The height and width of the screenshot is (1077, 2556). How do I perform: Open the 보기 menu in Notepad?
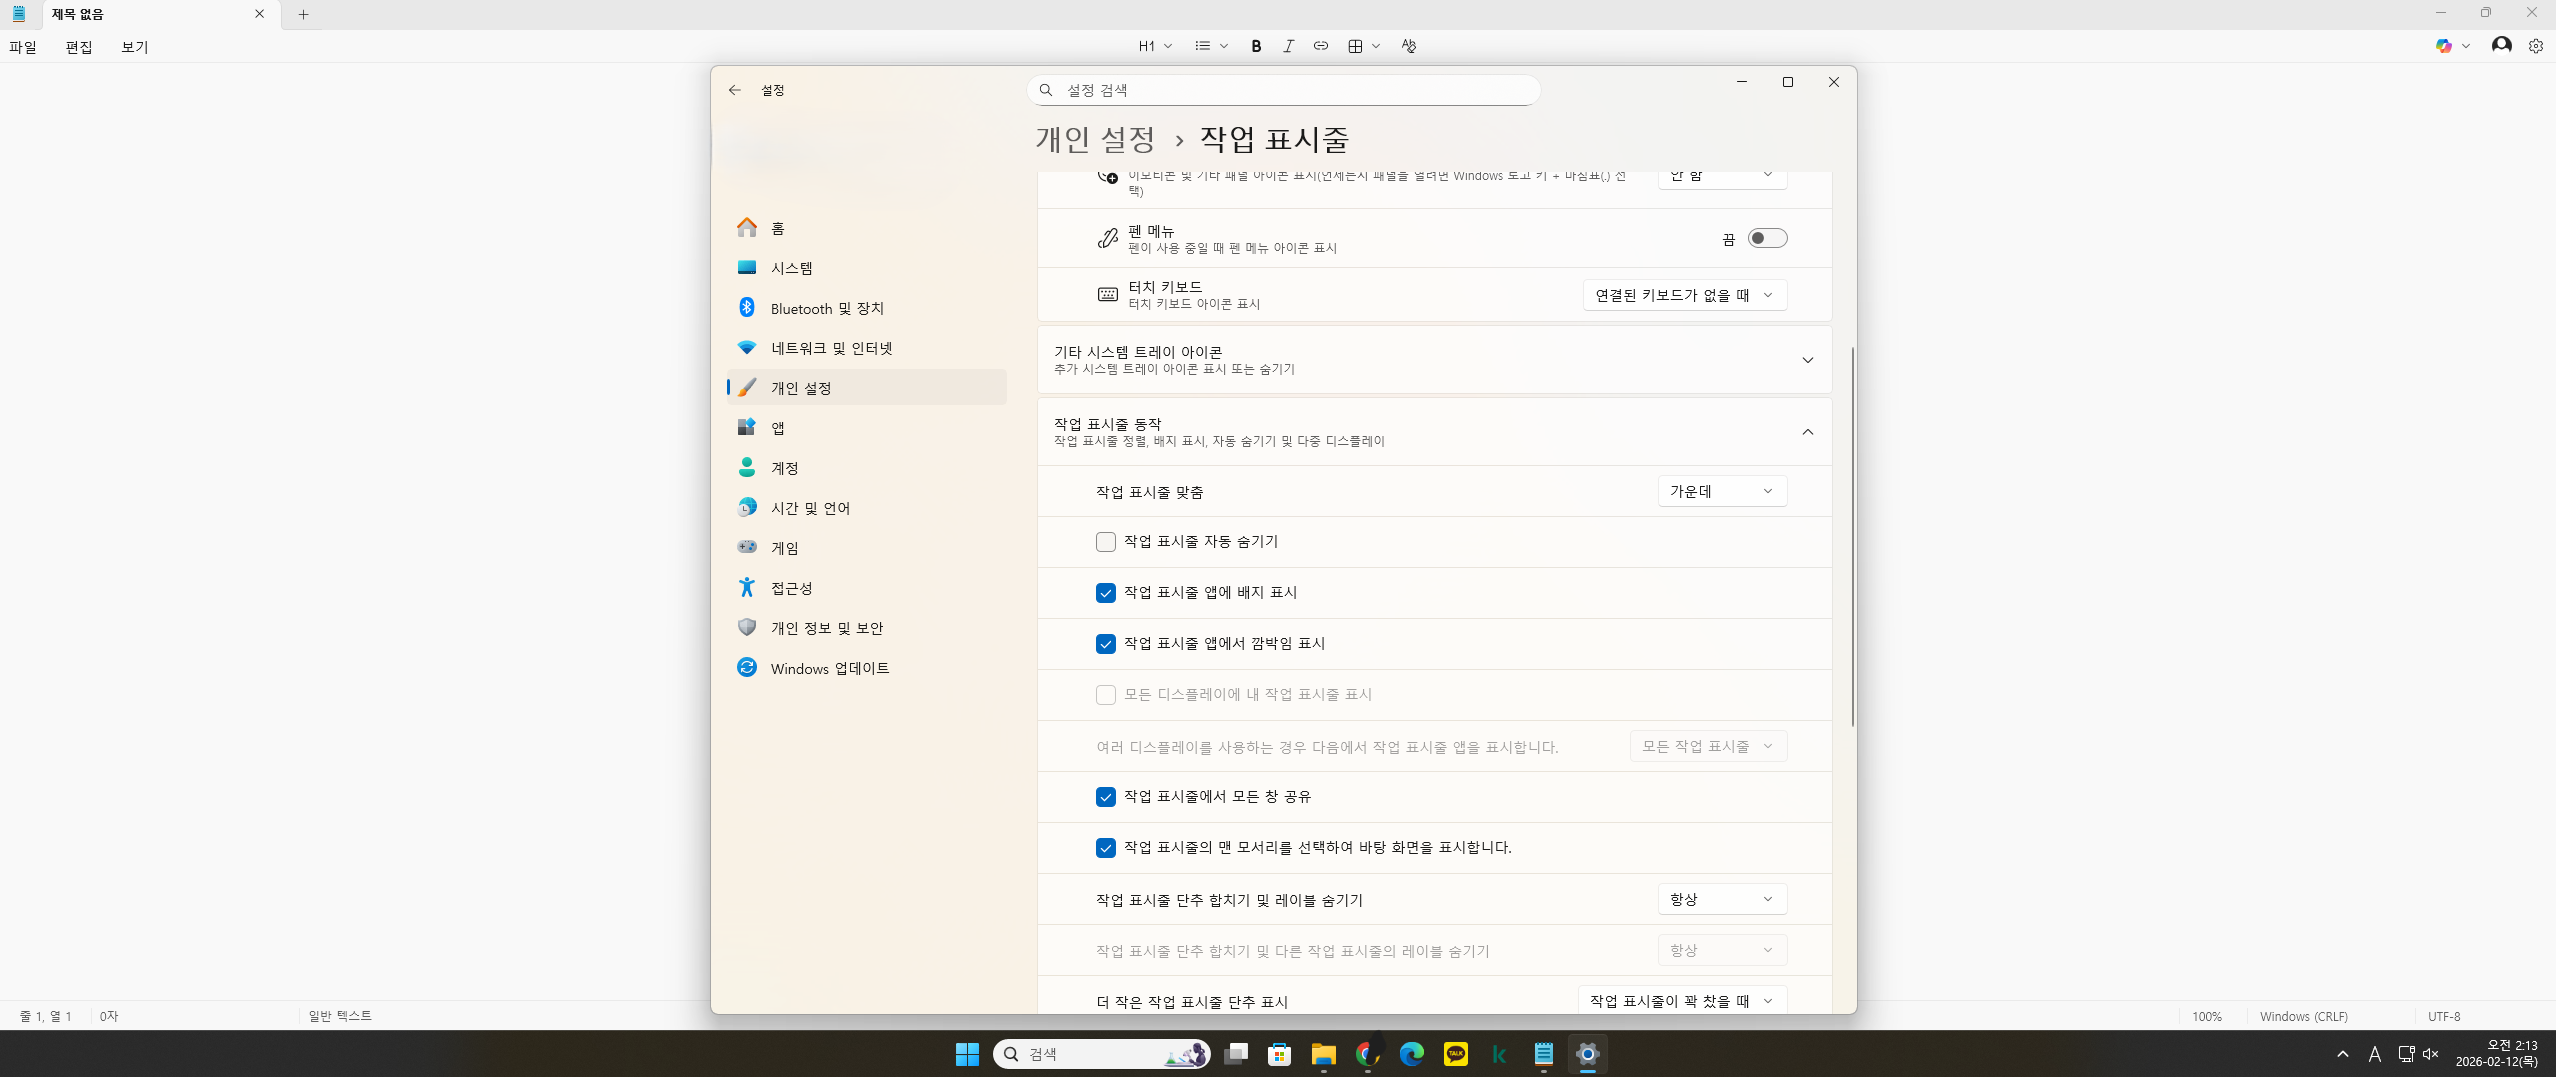pyautogui.click(x=134, y=46)
